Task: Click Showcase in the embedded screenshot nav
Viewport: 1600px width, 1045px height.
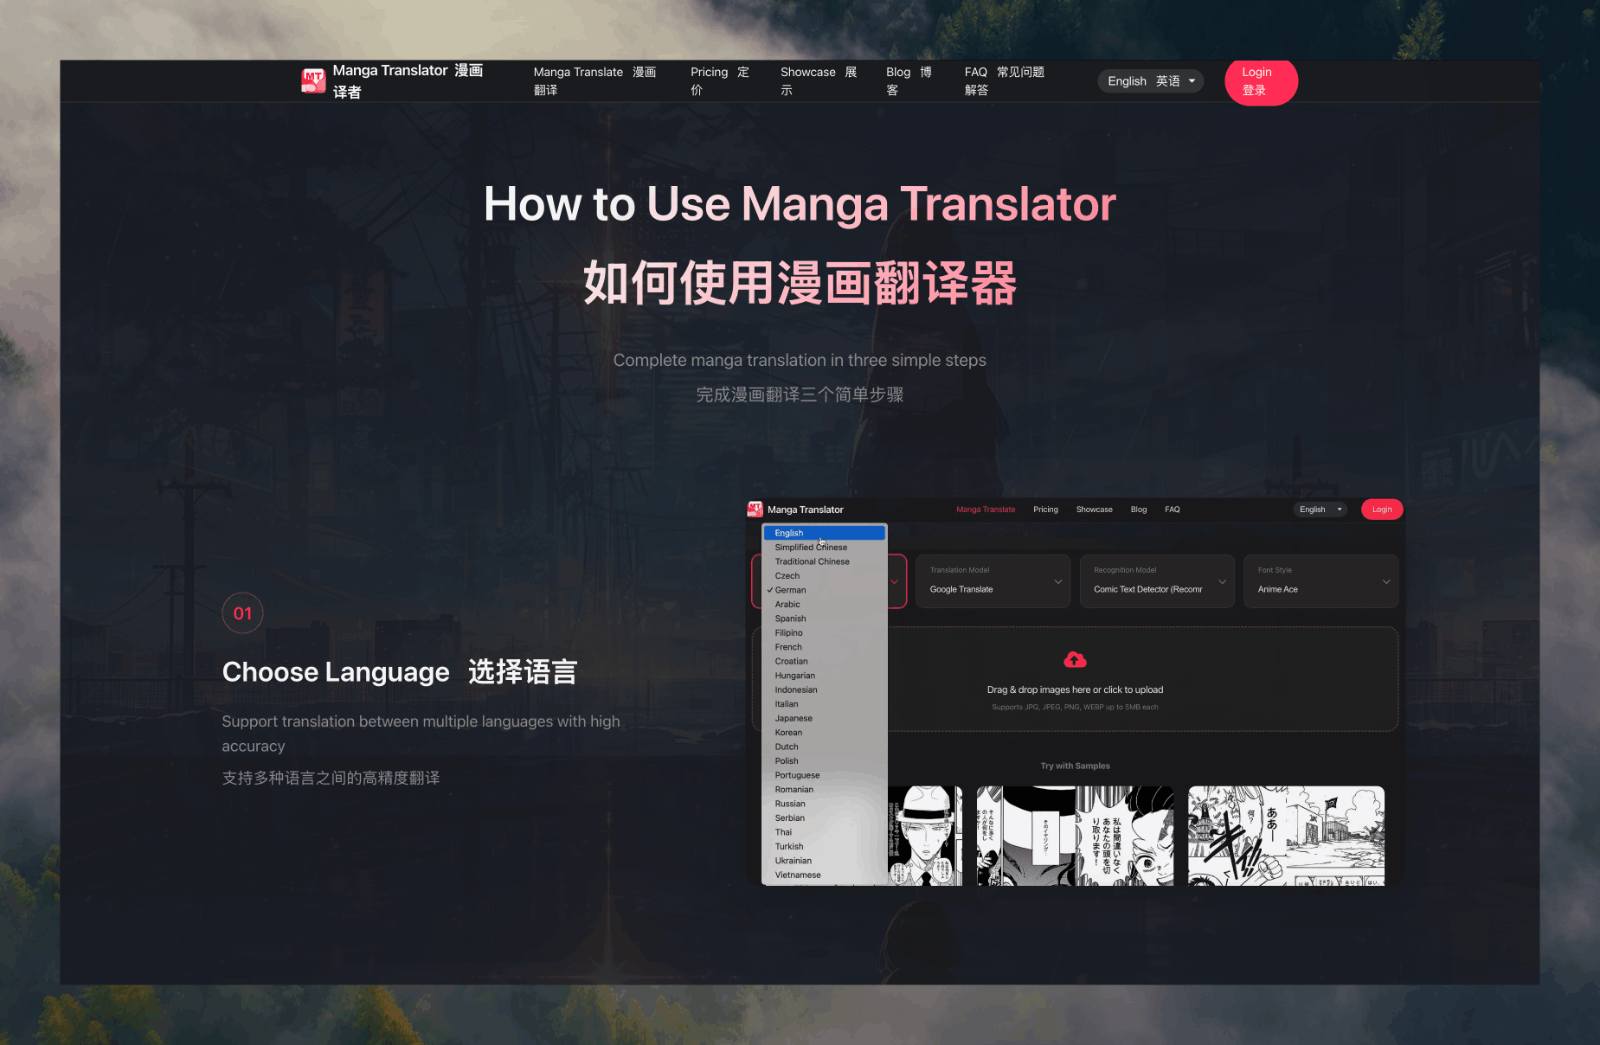Action: pos(1094,509)
